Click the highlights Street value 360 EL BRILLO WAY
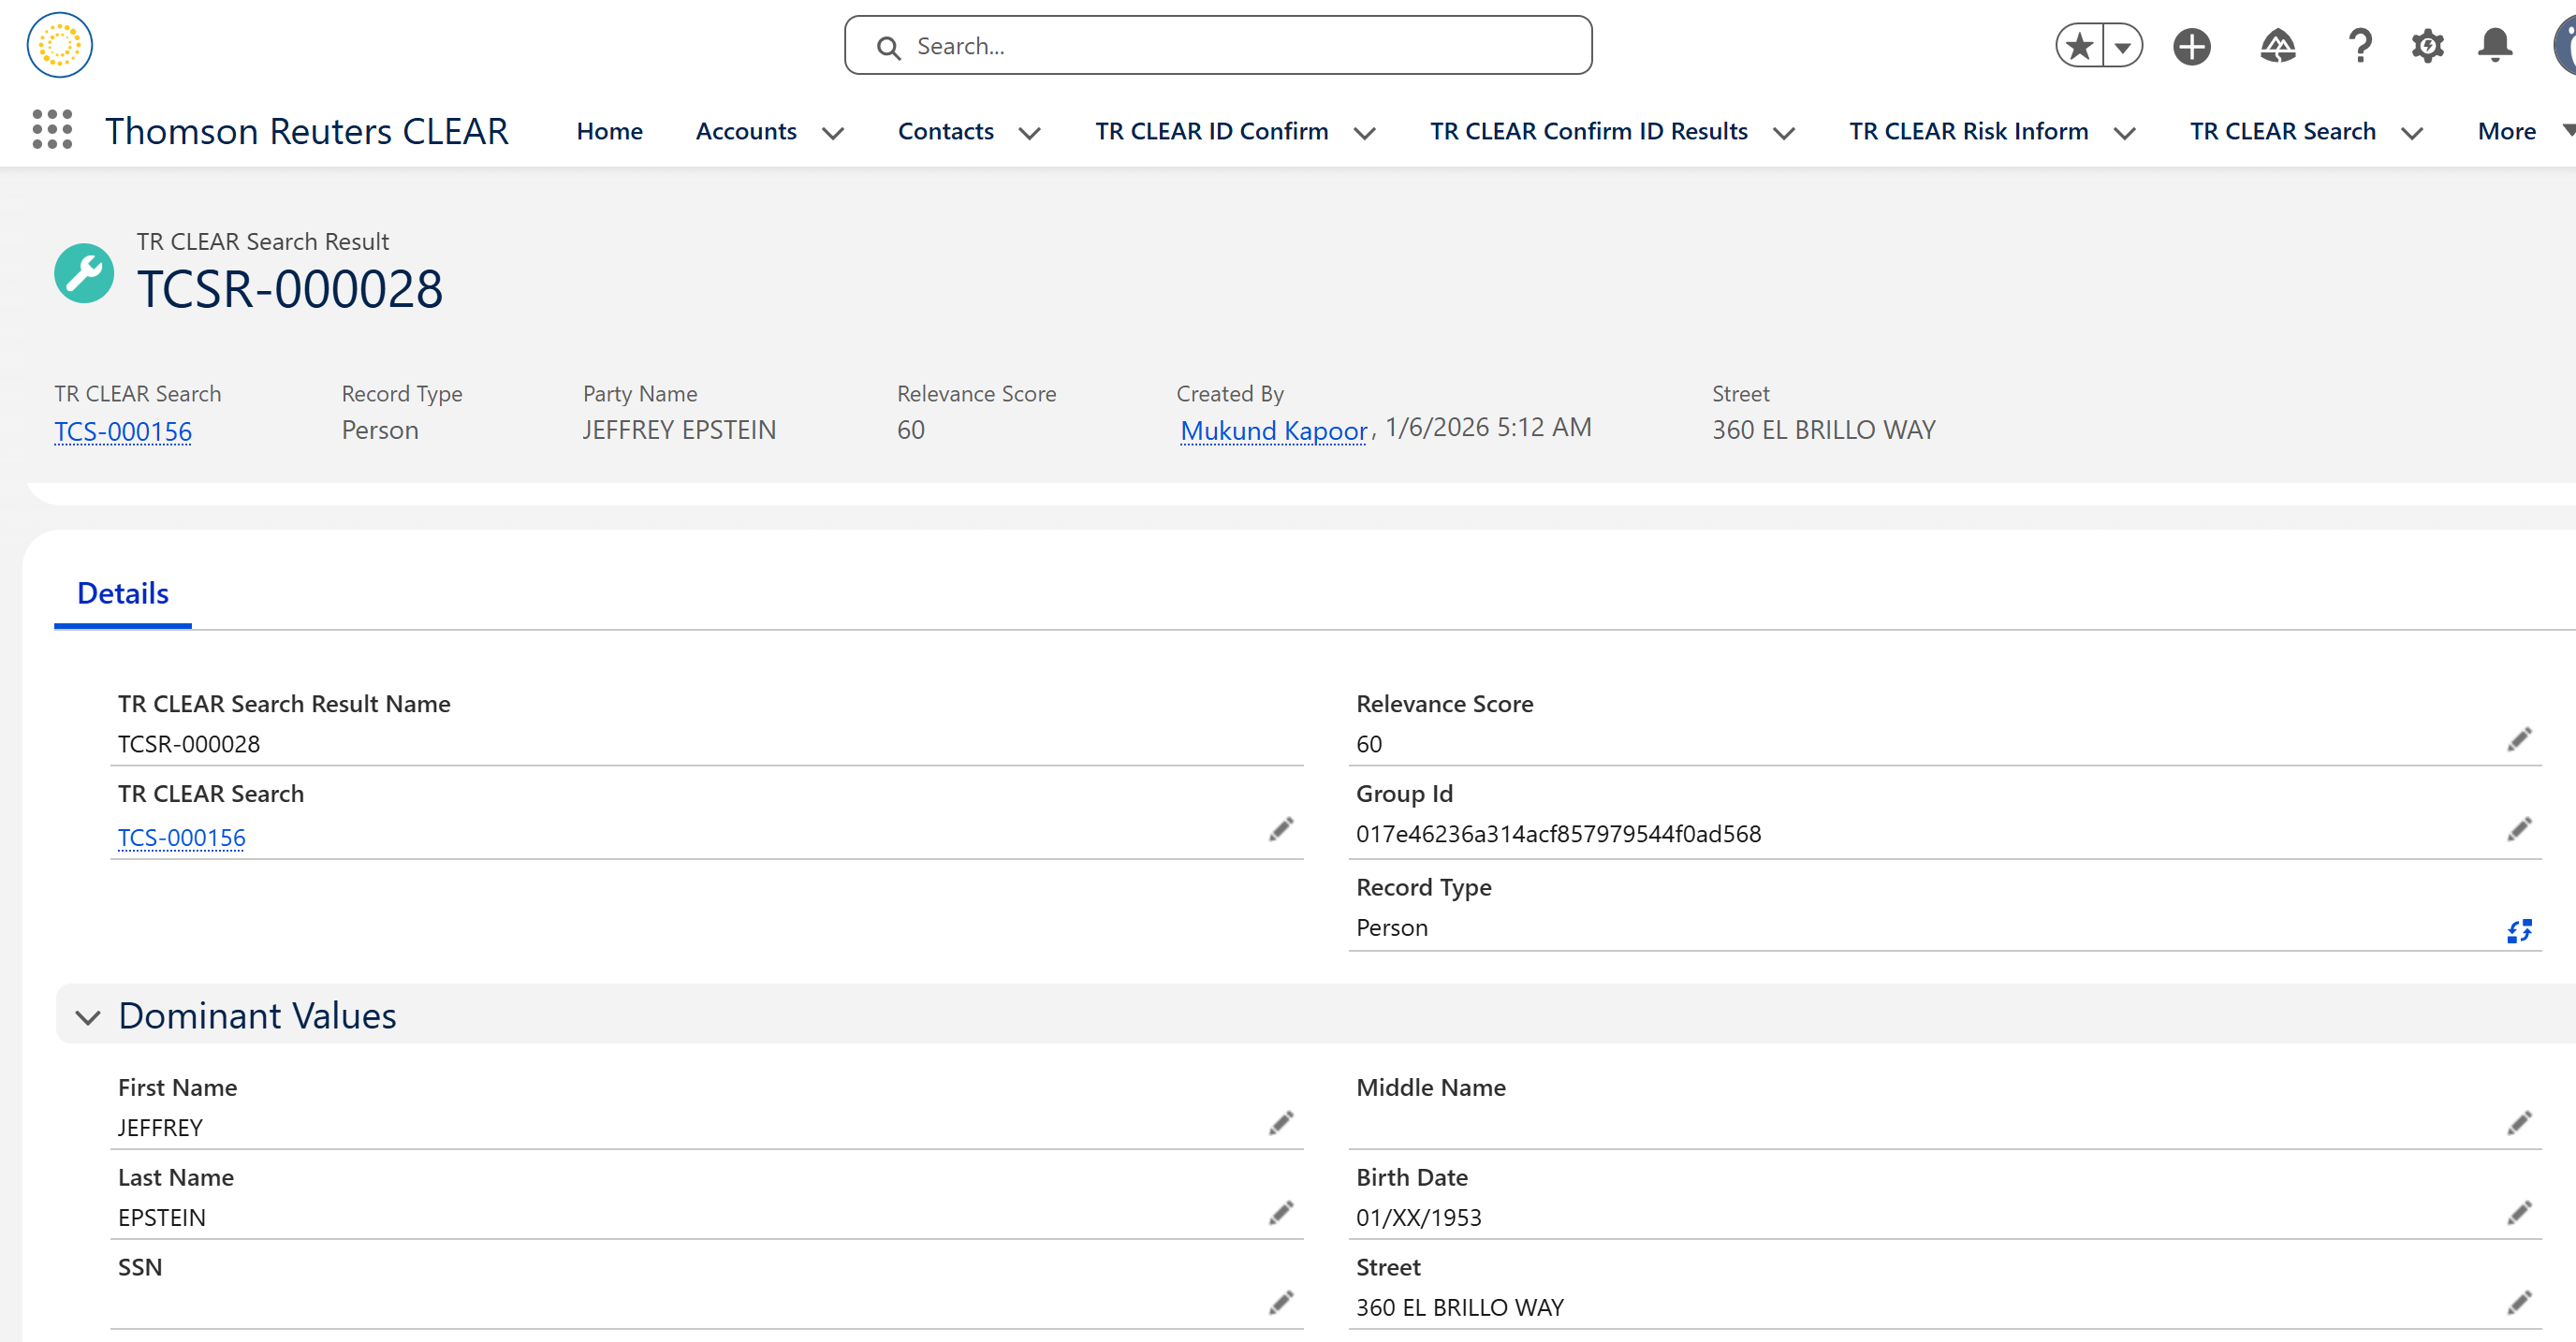The width and height of the screenshot is (2576, 1342). tap(1824, 430)
